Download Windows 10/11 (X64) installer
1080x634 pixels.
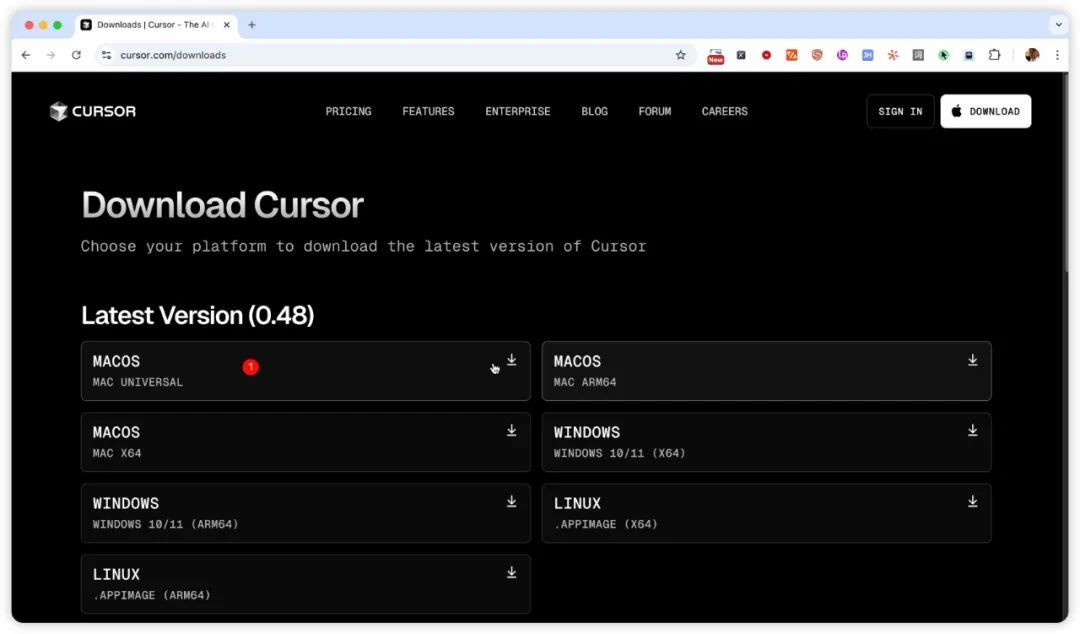pyautogui.click(x=766, y=442)
